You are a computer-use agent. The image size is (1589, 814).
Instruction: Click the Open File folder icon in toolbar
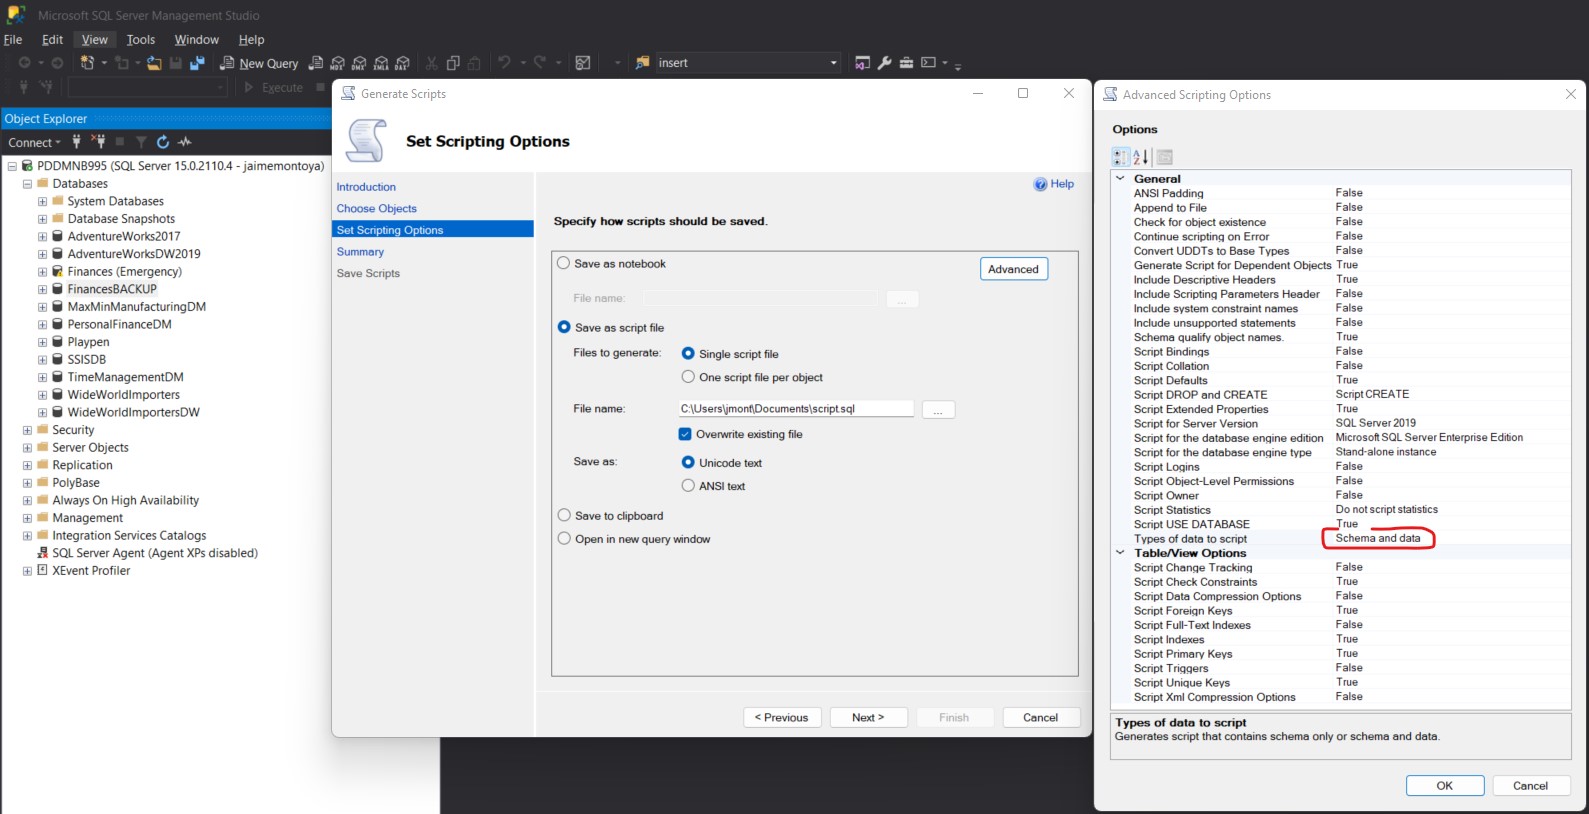(x=154, y=63)
